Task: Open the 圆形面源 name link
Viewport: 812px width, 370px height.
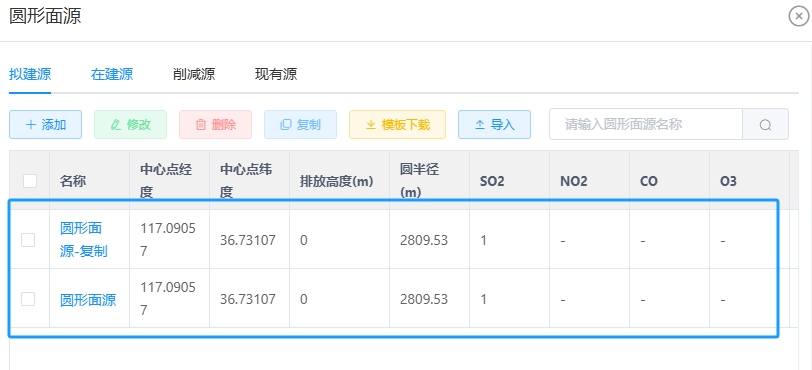Action: 88,300
